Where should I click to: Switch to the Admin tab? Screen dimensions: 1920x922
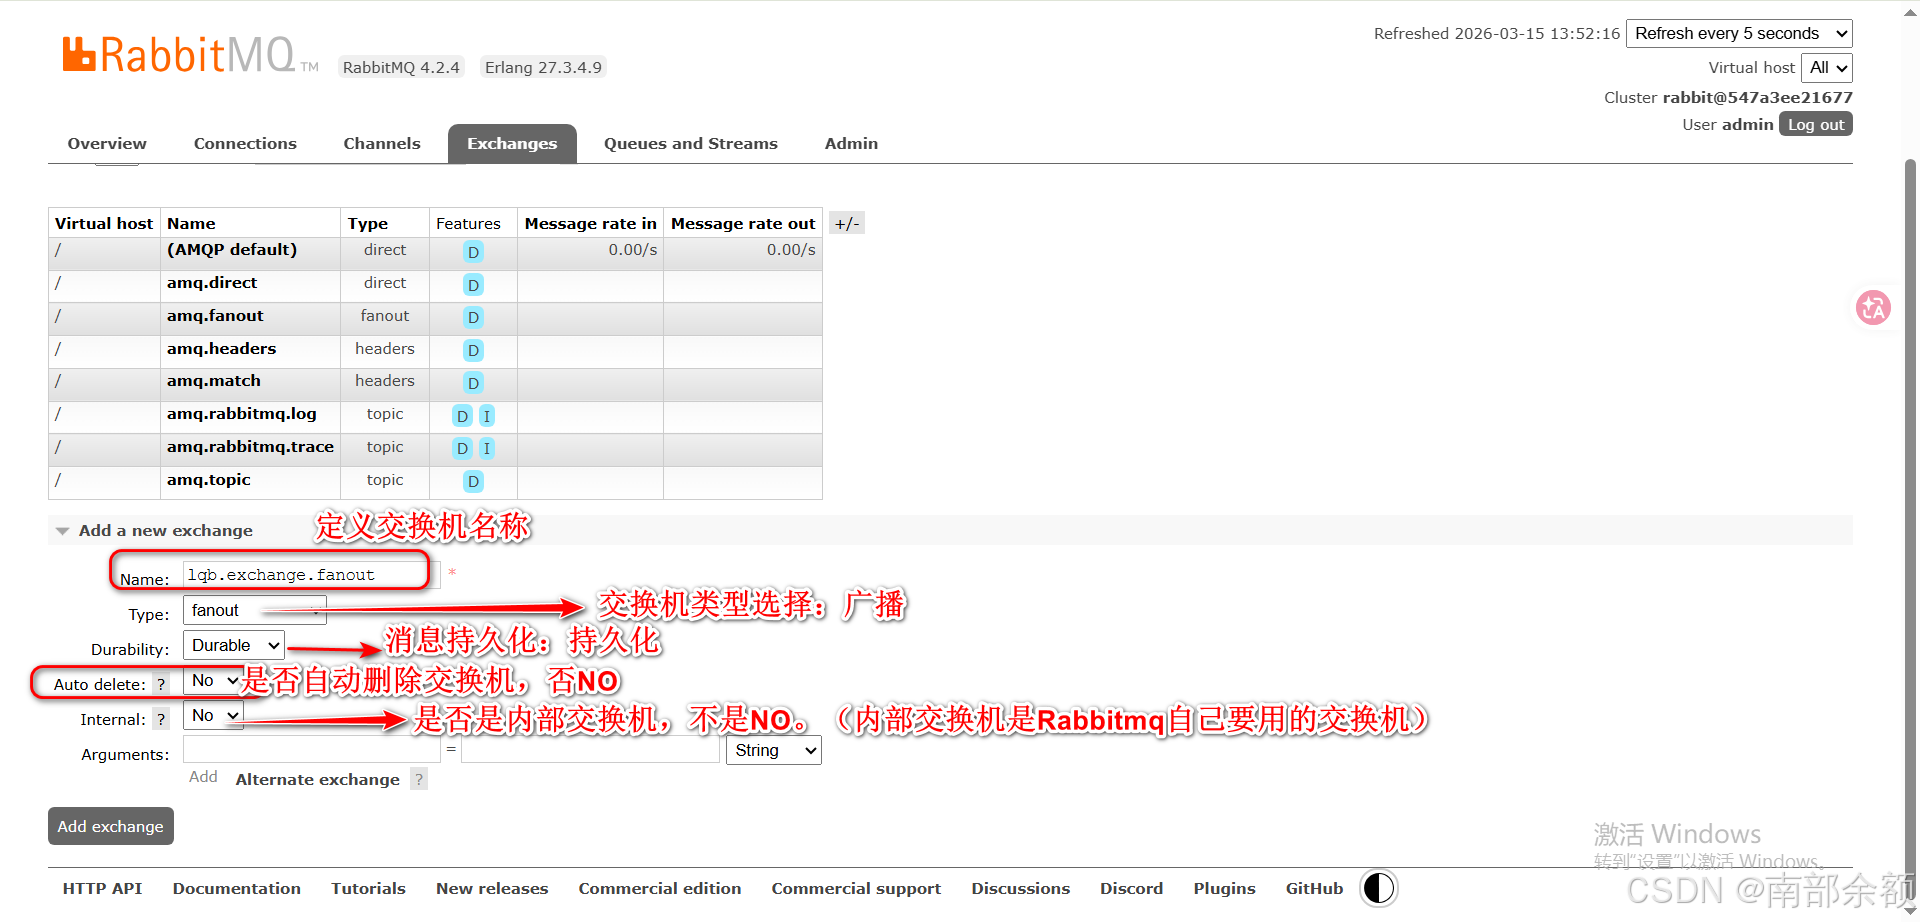851,144
